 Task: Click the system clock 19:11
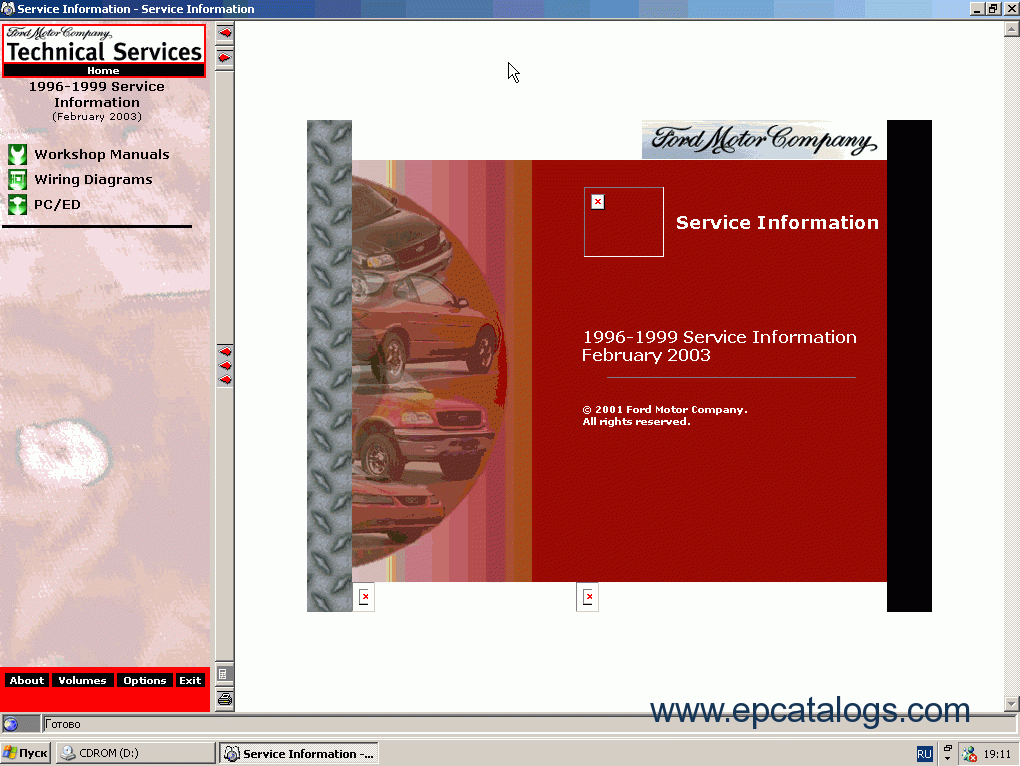point(997,754)
